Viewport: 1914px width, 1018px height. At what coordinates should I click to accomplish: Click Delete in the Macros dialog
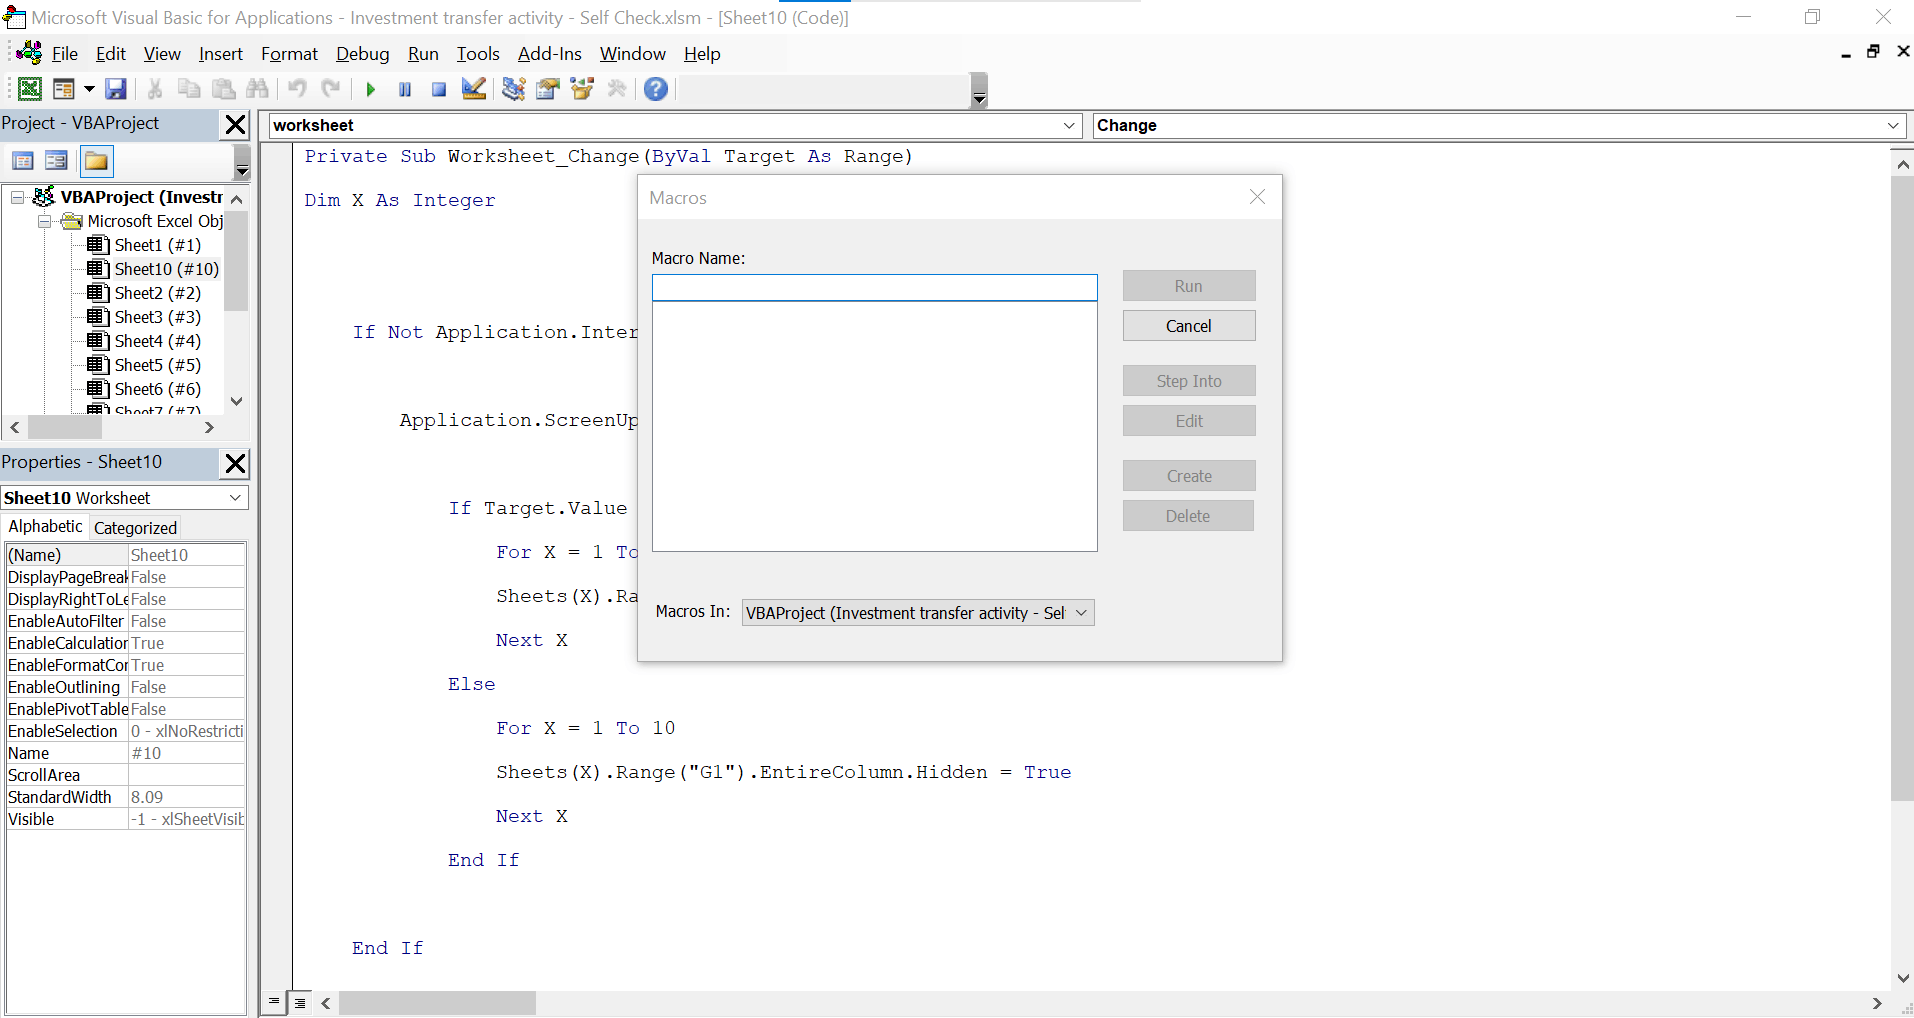(x=1189, y=516)
